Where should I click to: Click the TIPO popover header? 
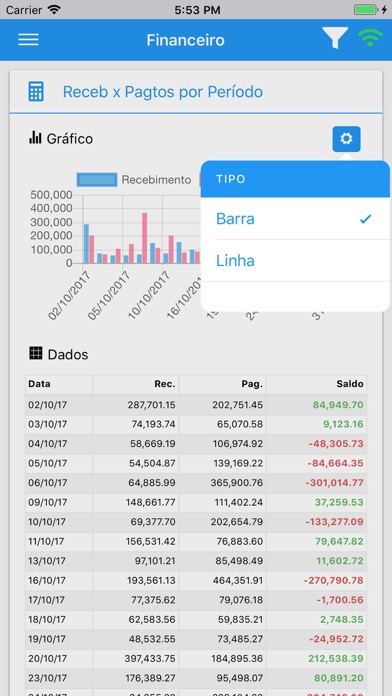(295, 179)
